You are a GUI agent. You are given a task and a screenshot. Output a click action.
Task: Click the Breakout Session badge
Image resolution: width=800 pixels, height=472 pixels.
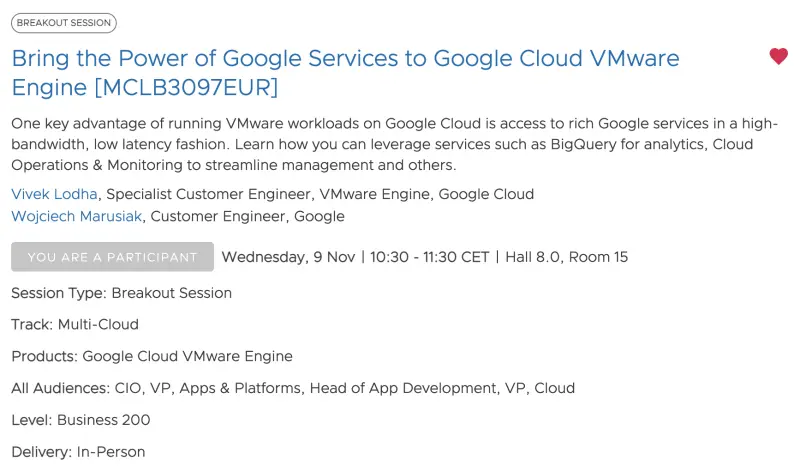pos(64,23)
